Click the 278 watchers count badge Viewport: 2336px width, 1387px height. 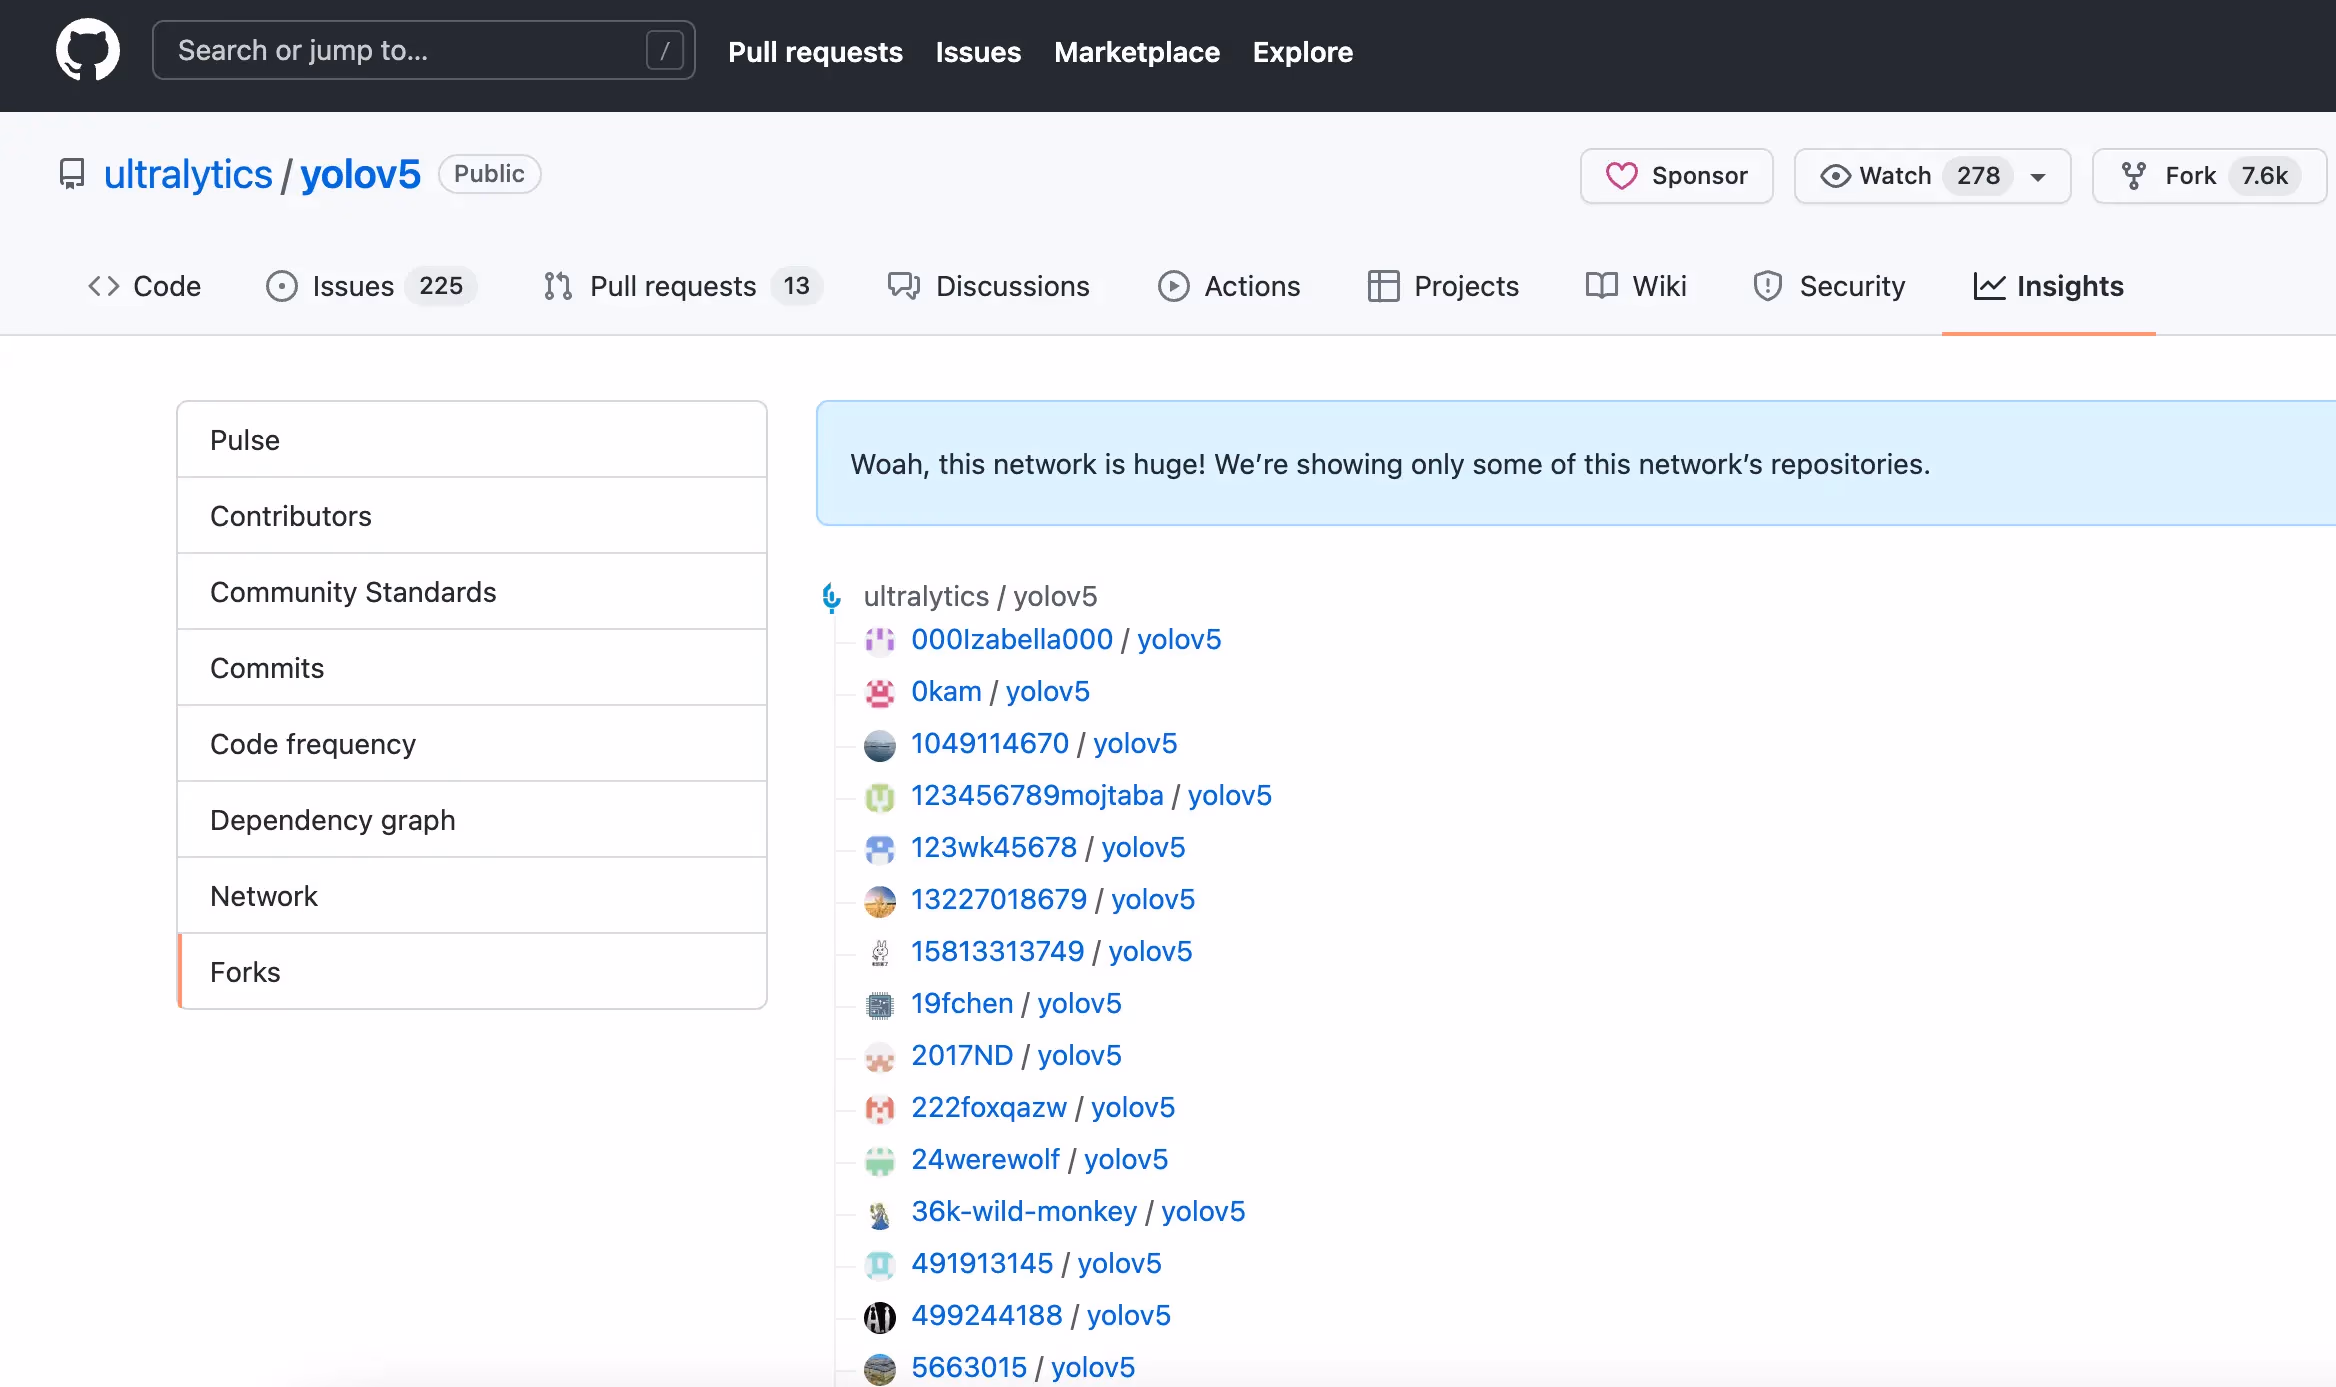coord(1978,176)
